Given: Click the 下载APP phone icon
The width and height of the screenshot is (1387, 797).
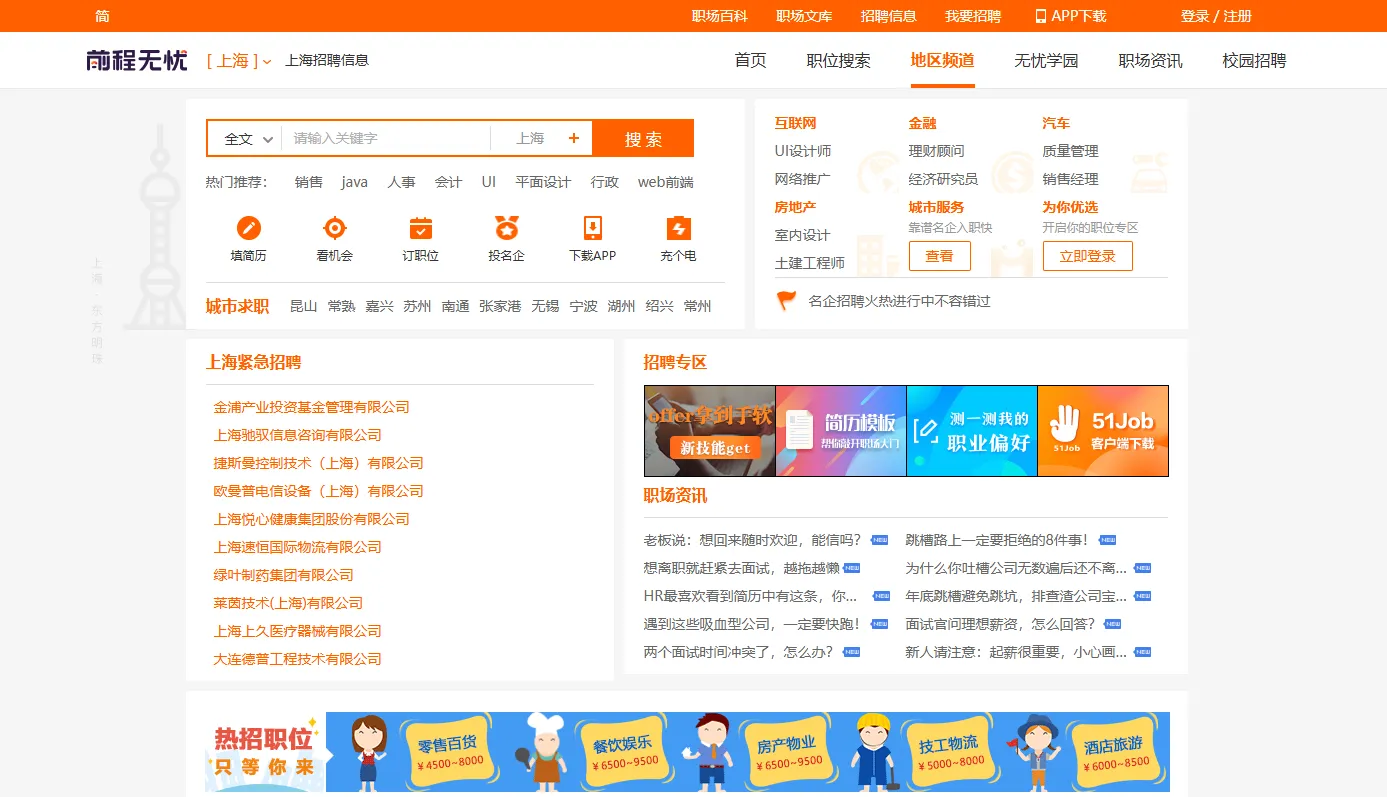Looking at the screenshot, I should pos(592,228).
